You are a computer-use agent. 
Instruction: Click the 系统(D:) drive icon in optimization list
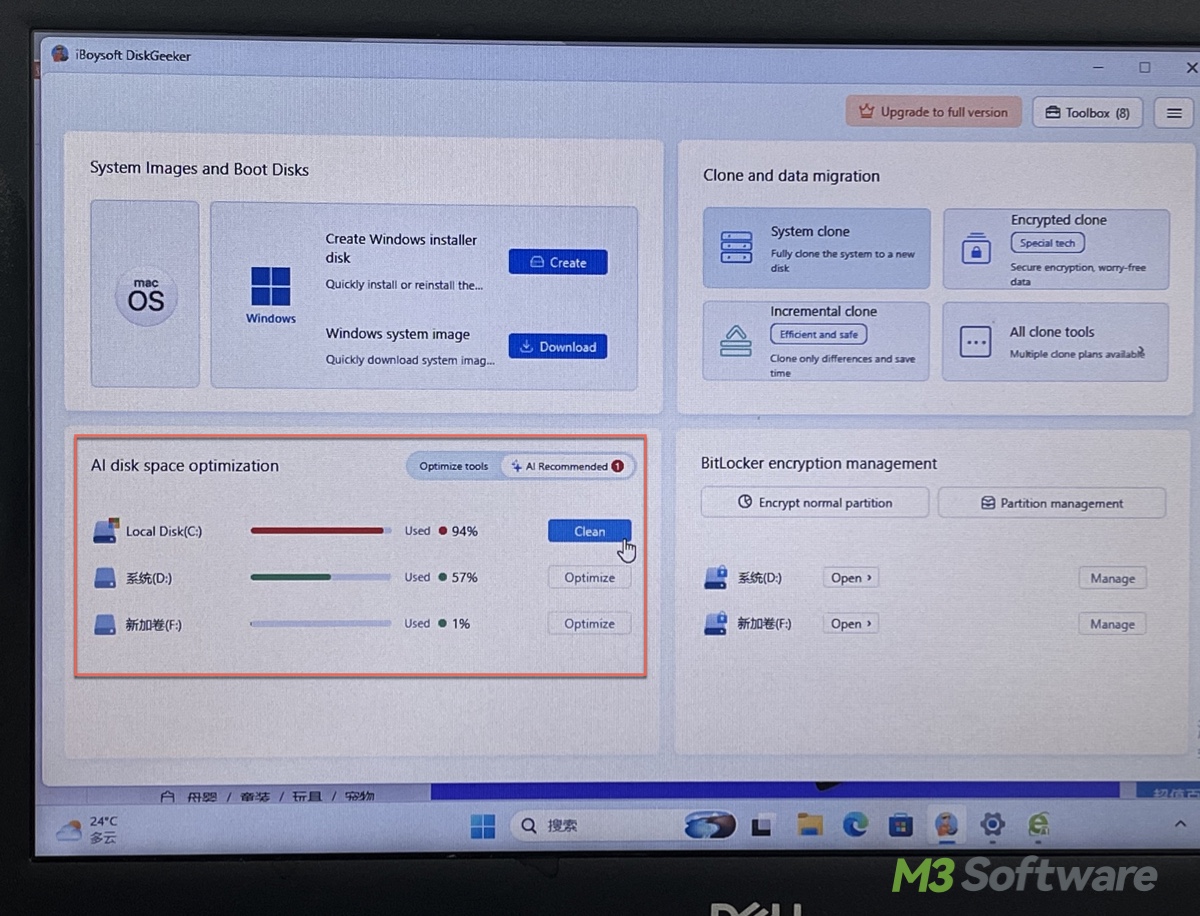tap(105, 577)
